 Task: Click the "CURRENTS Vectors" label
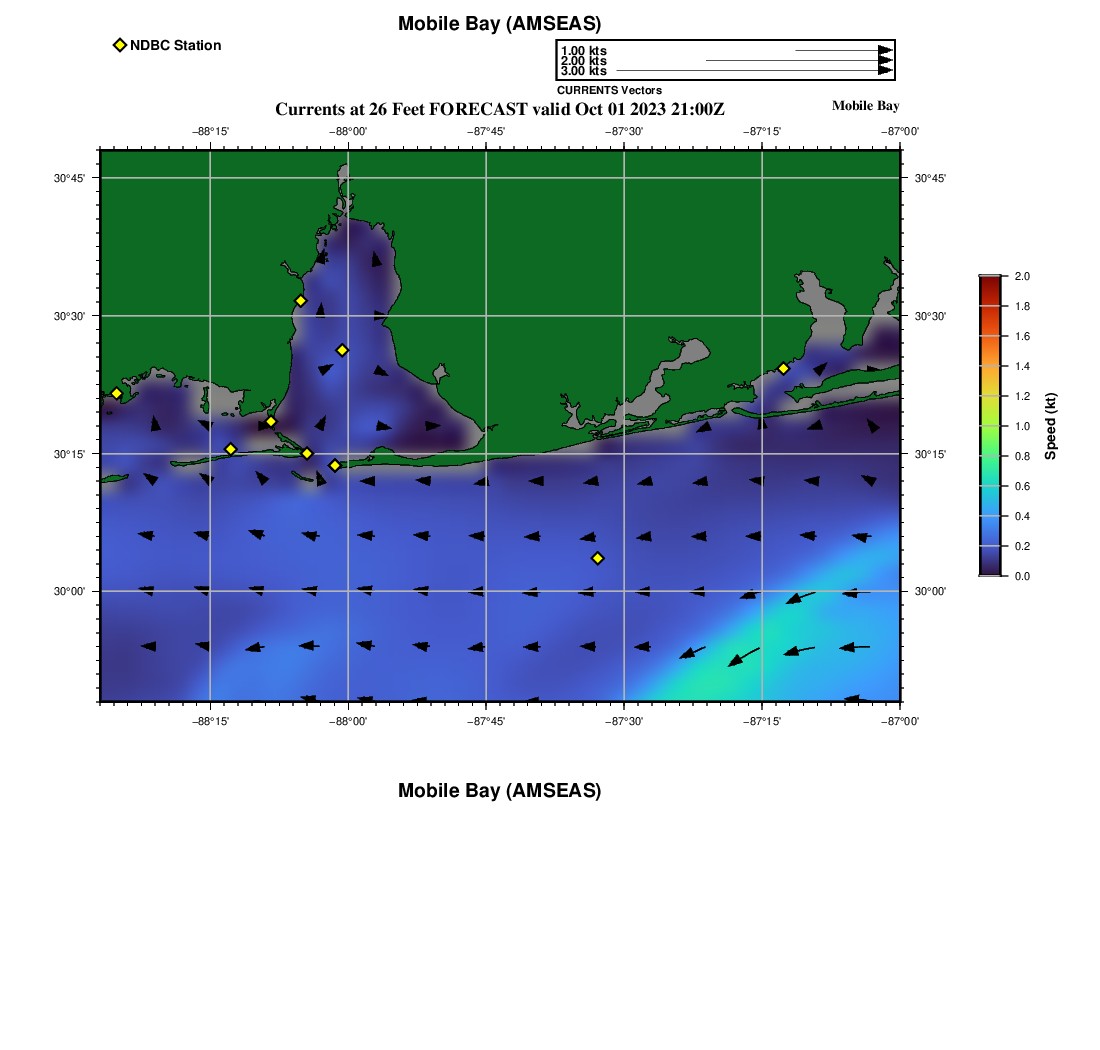coord(609,90)
